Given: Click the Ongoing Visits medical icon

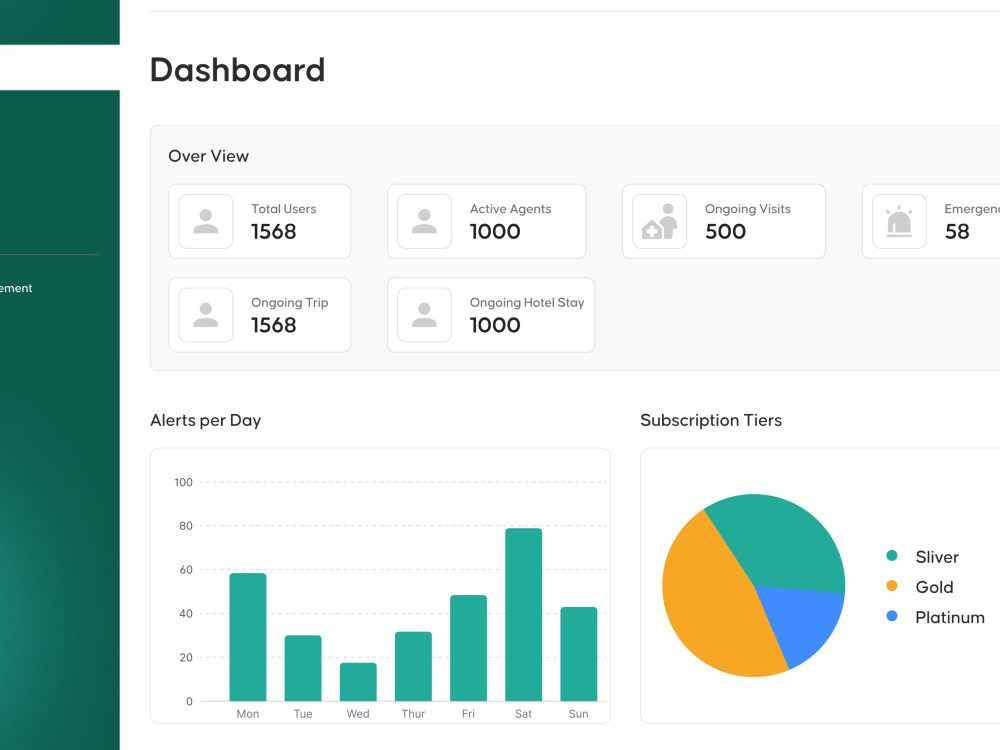Looking at the screenshot, I should tap(659, 221).
